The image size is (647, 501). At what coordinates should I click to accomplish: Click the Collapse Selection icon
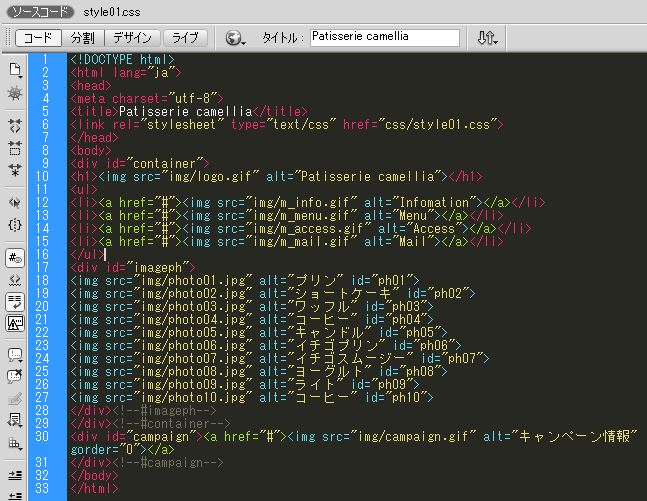pyautogui.click(x=15, y=148)
